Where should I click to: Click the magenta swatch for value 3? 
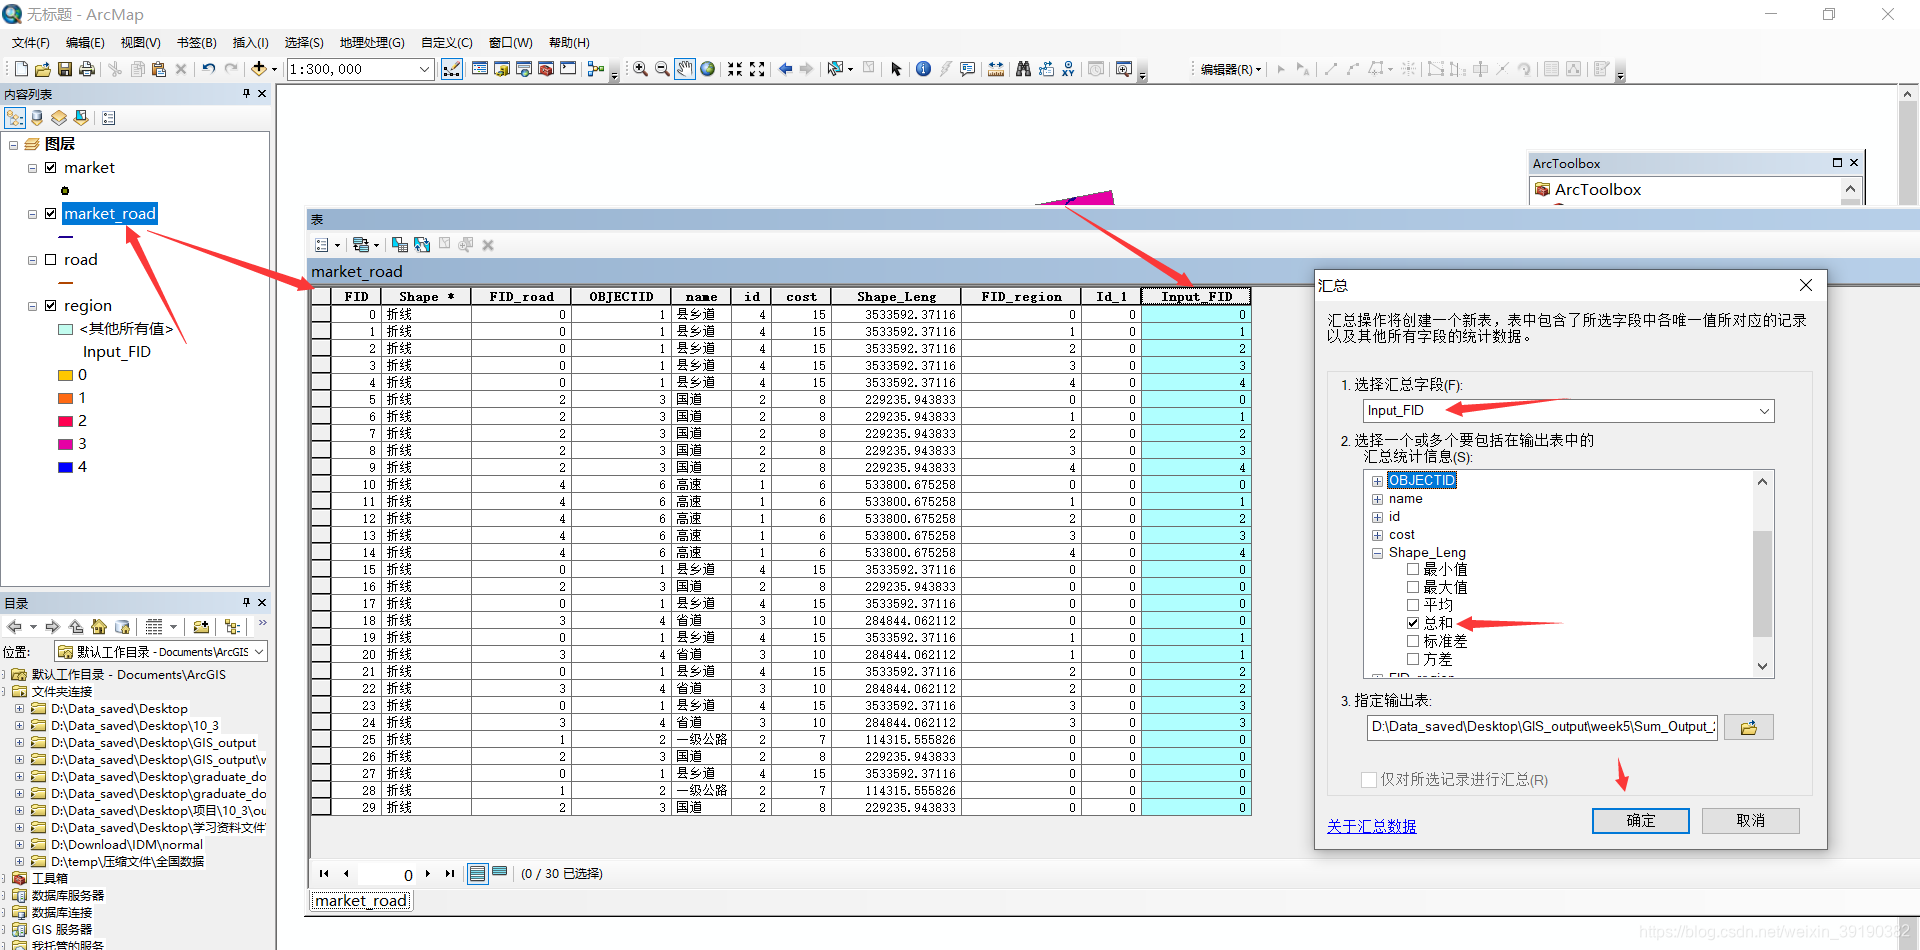pos(65,444)
